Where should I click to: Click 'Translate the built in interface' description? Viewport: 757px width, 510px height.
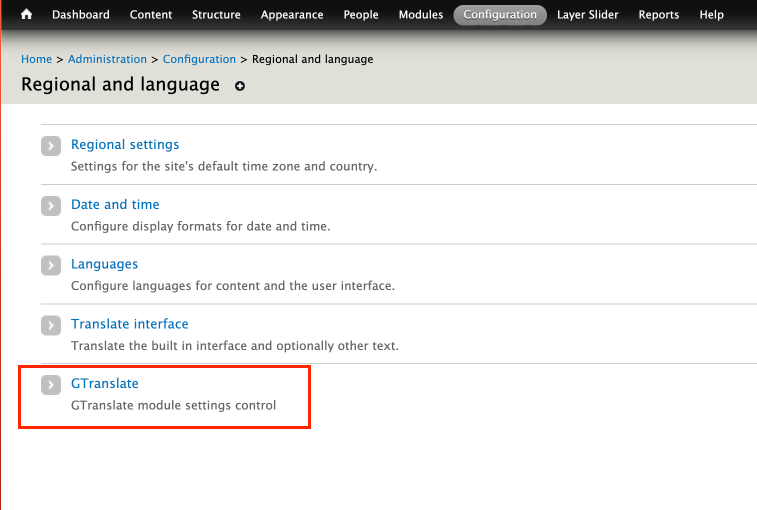coord(235,346)
